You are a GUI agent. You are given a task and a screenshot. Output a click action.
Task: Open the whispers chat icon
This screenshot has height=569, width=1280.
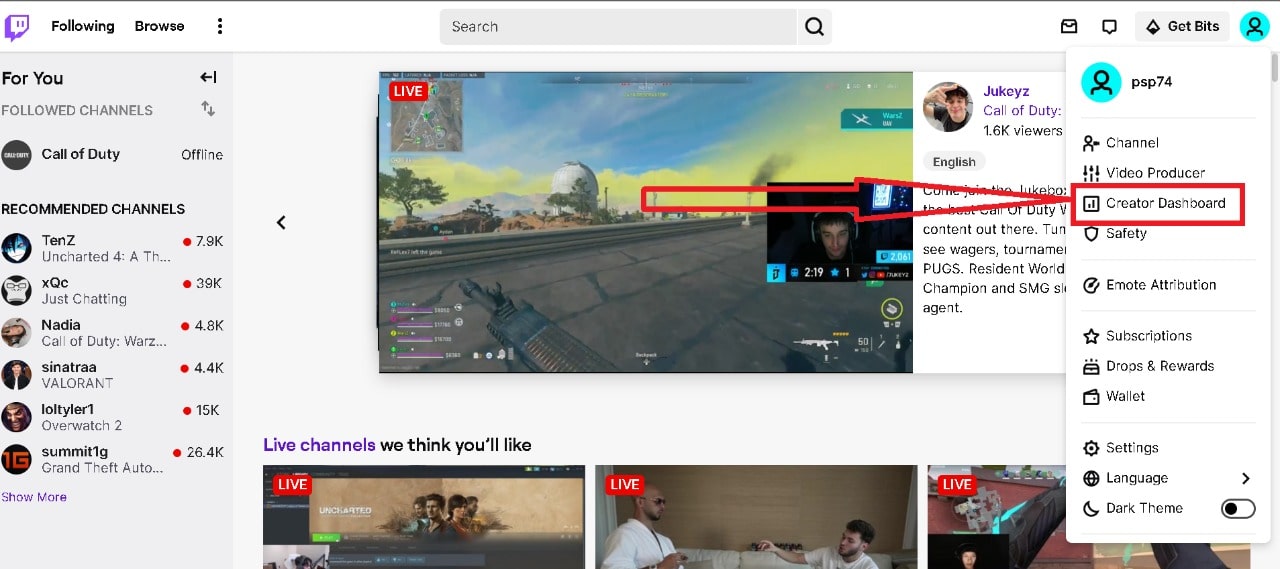pos(1109,27)
